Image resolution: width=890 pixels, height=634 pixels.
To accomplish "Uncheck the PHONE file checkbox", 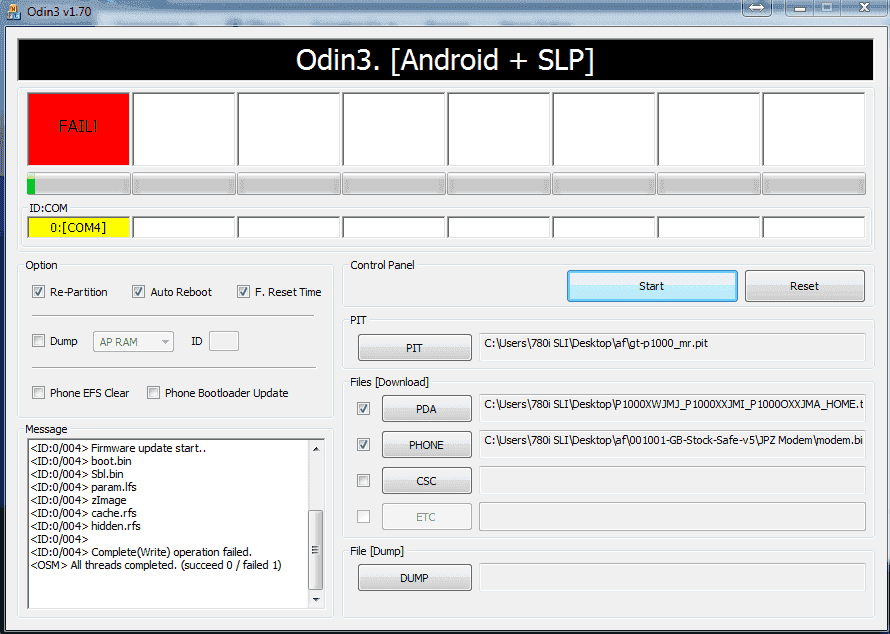I will pos(363,445).
